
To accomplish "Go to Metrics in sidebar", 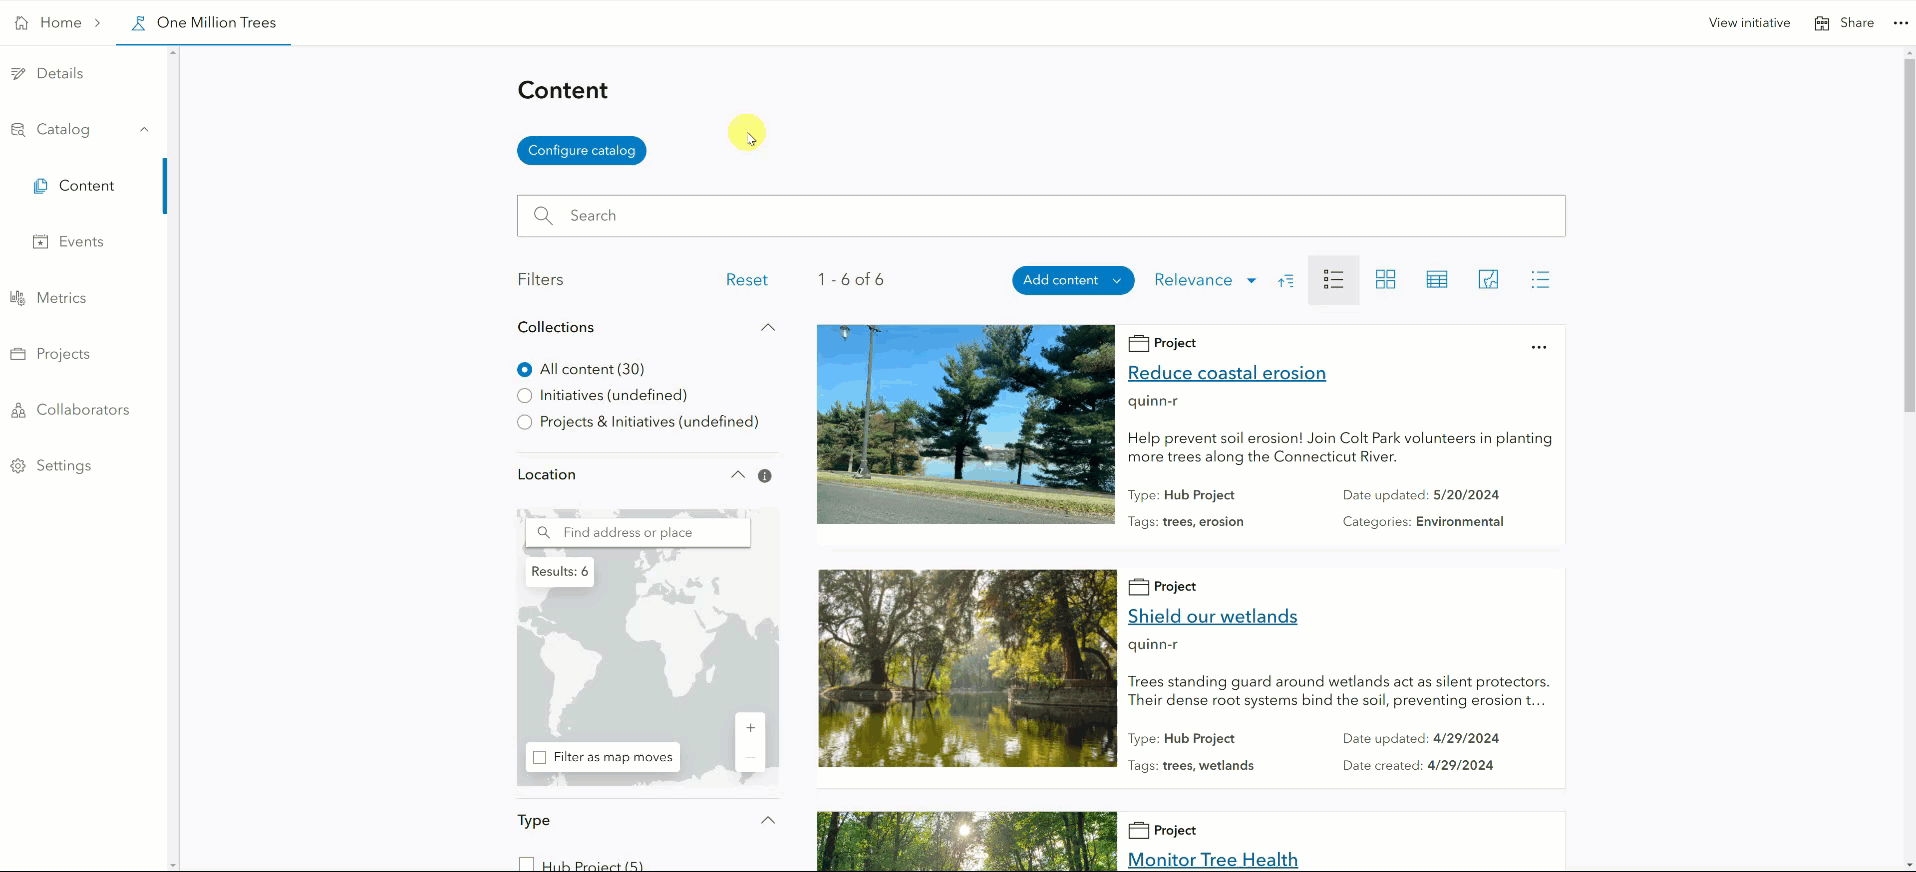I will 61,298.
